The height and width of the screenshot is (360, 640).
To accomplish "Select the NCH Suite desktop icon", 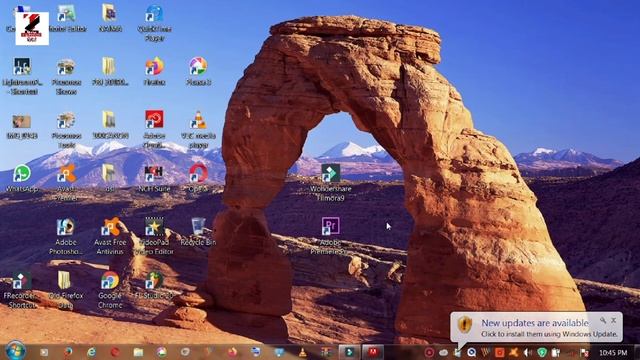I will pyautogui.click(x=154, y=178).
